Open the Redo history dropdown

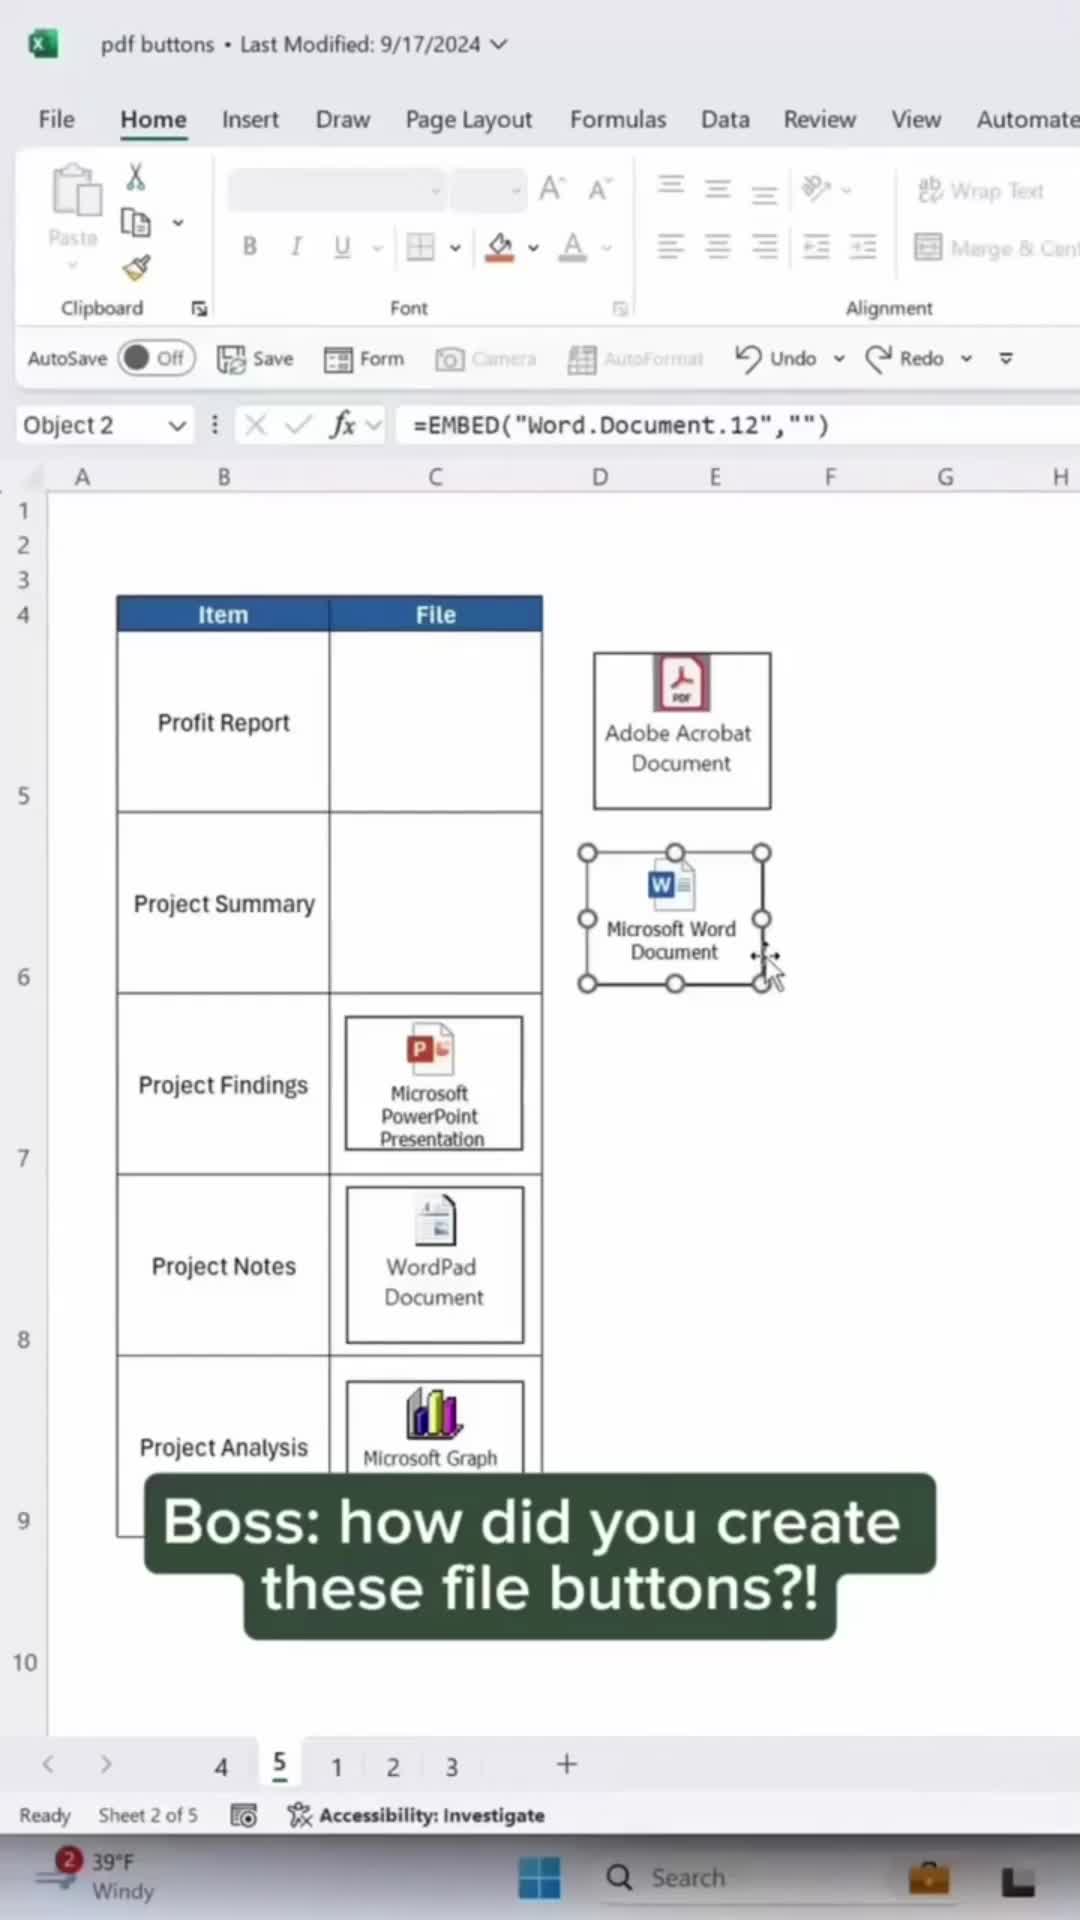point(966,359)
